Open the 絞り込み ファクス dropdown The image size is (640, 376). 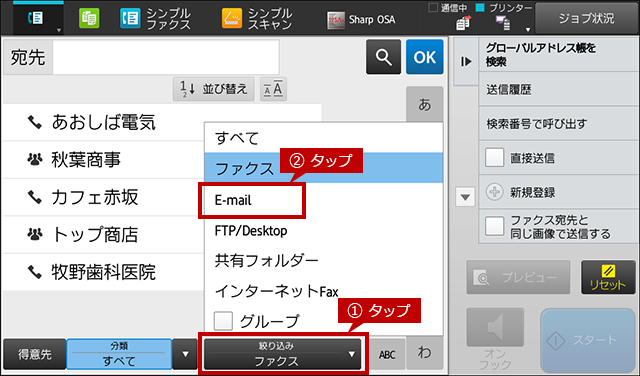283,354
